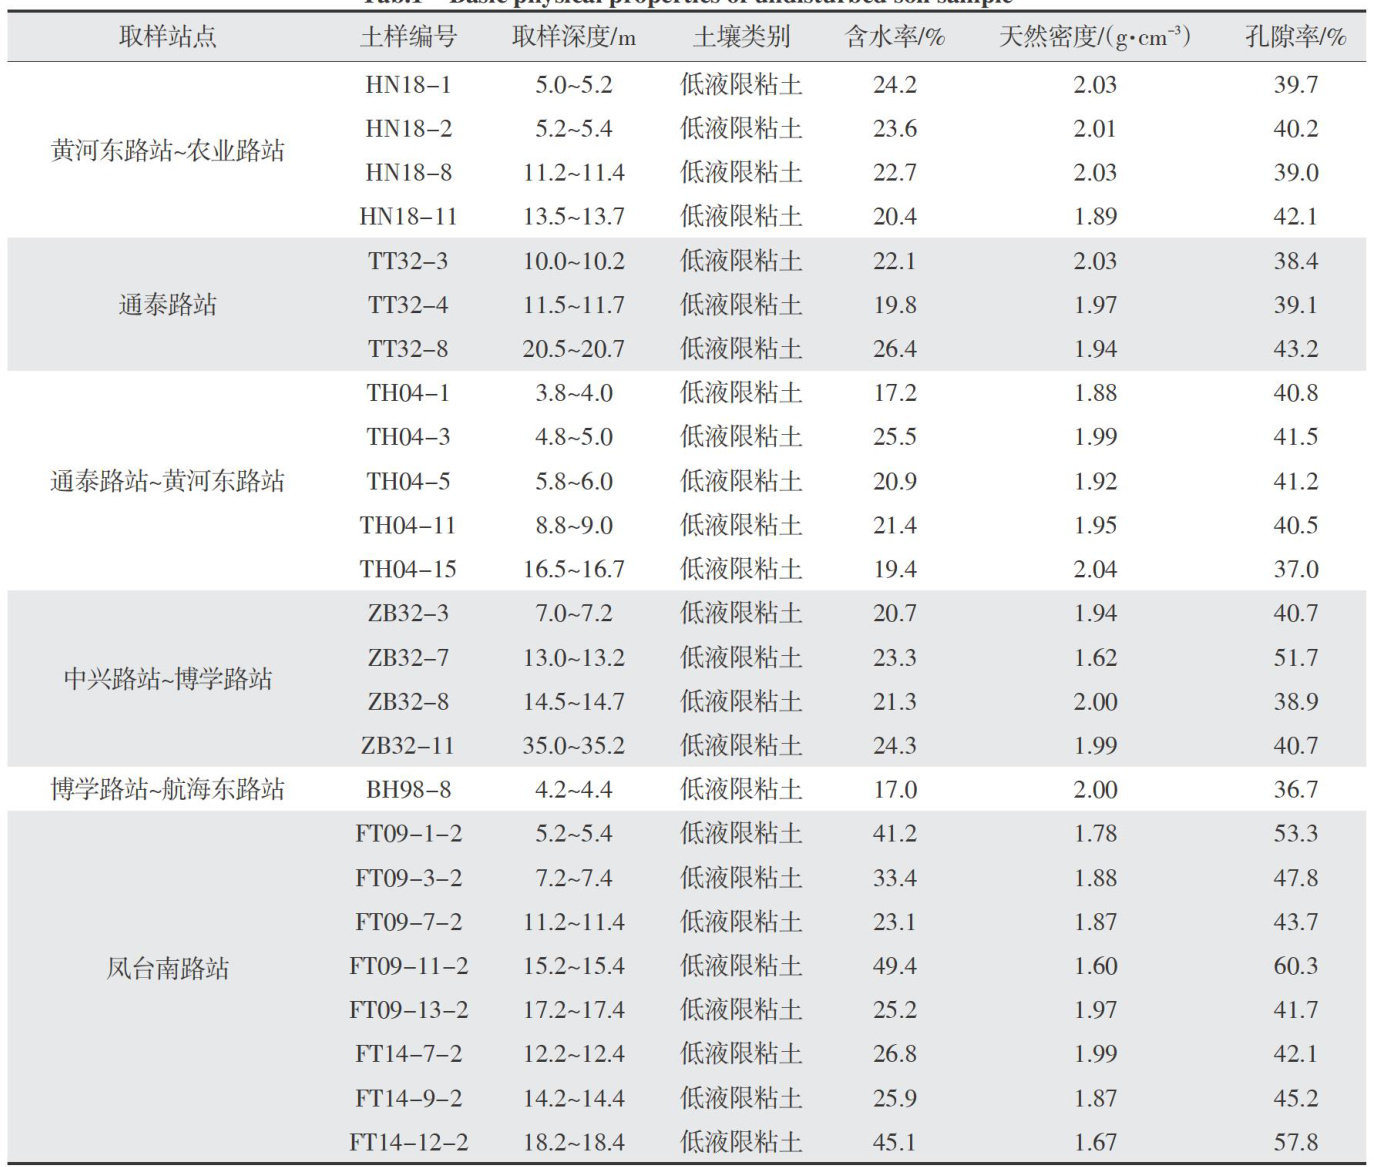The width and height of the screenshot is (1374, 1167).
Task: Click the 含水率/% column header
Action: pyautogui.click(x=894, y=37)
